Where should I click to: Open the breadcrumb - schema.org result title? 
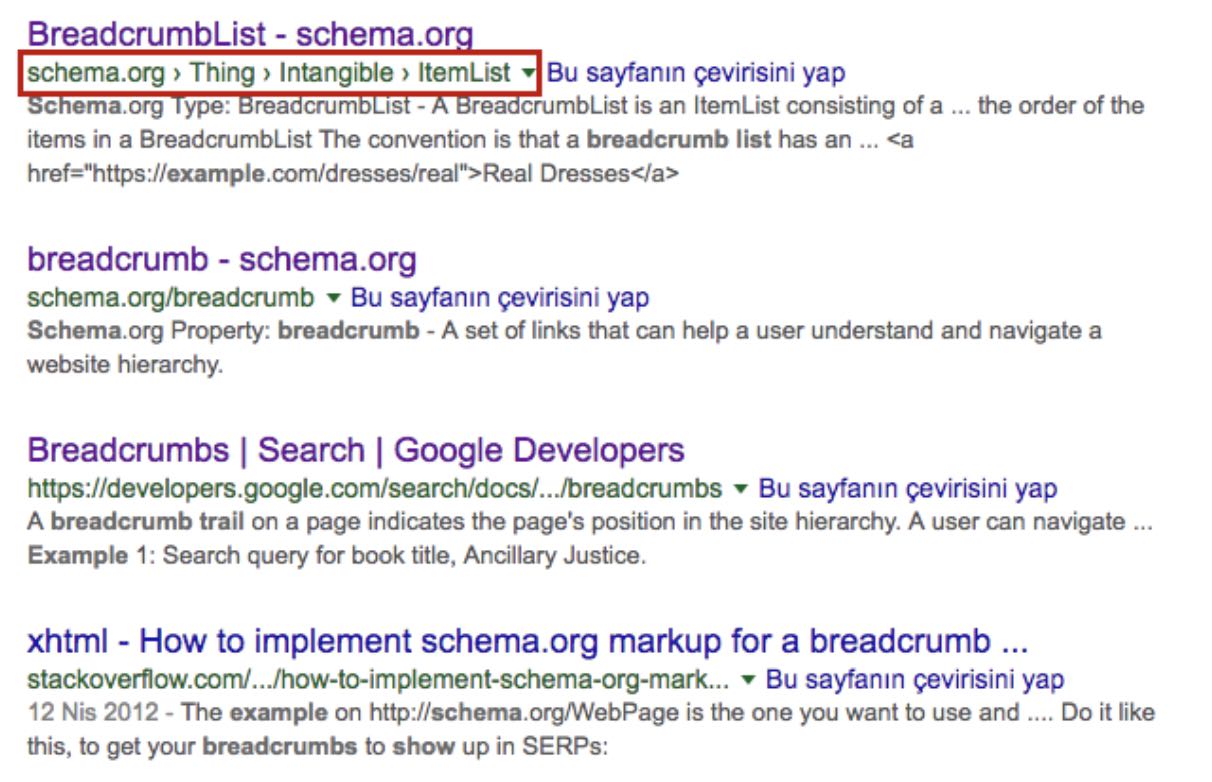coord(222,260)
